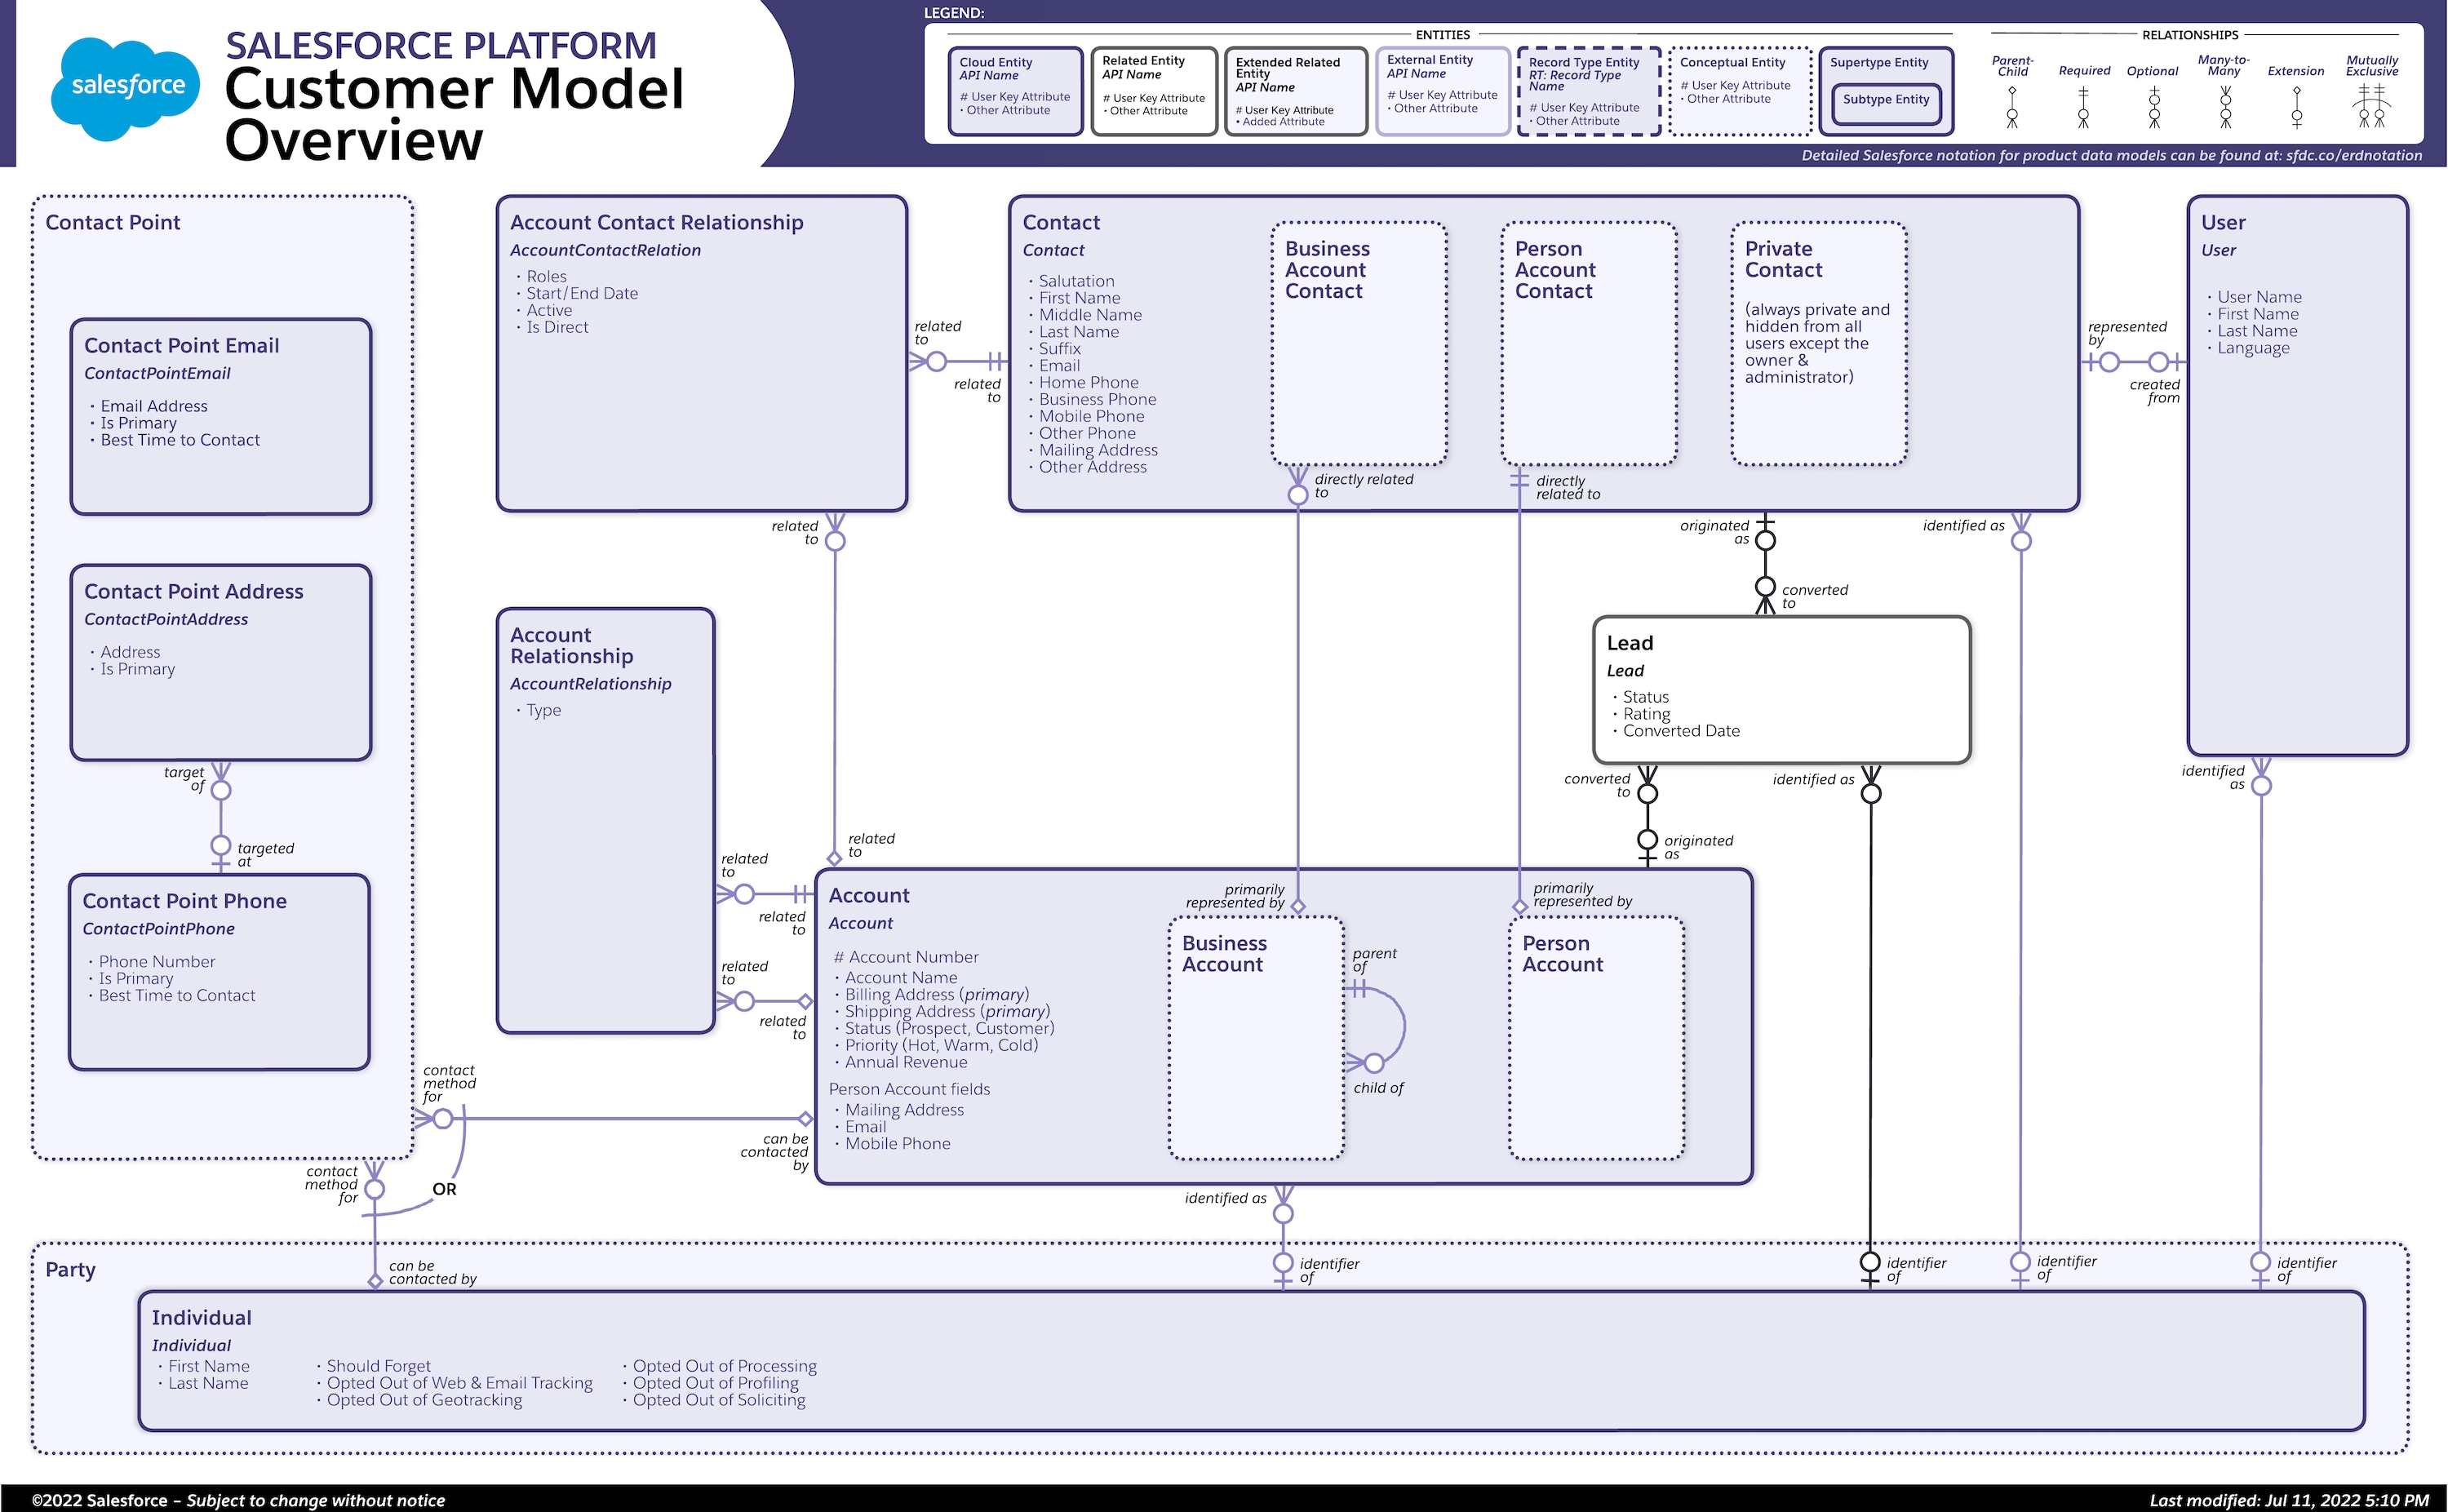
Task: Click the Contact Point Phone entity title
Action: click(x=184, y=901)
